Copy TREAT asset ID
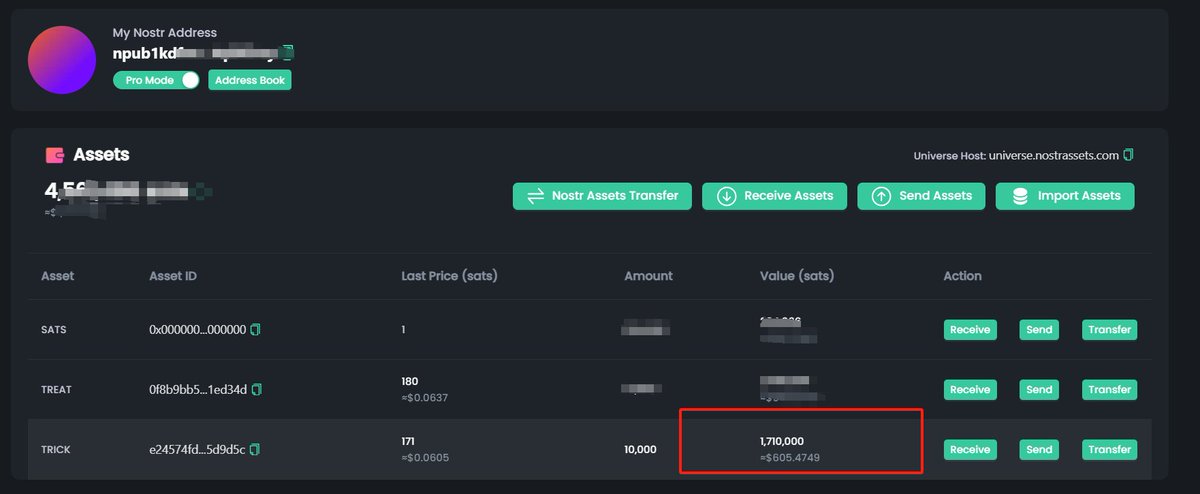 click(257, 389)
